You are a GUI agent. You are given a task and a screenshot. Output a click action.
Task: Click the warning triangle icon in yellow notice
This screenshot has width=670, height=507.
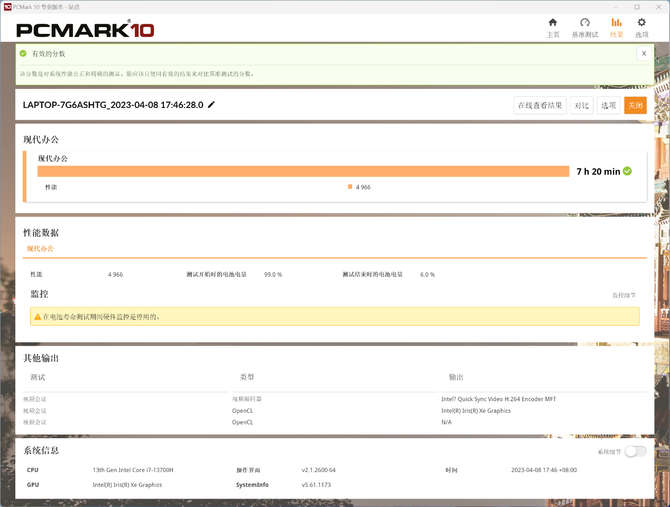click(38, 317)
